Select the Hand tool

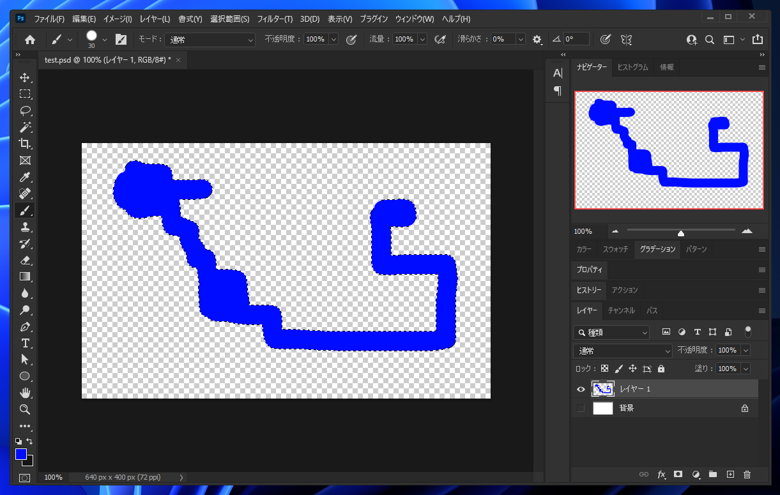click(25, 393)
